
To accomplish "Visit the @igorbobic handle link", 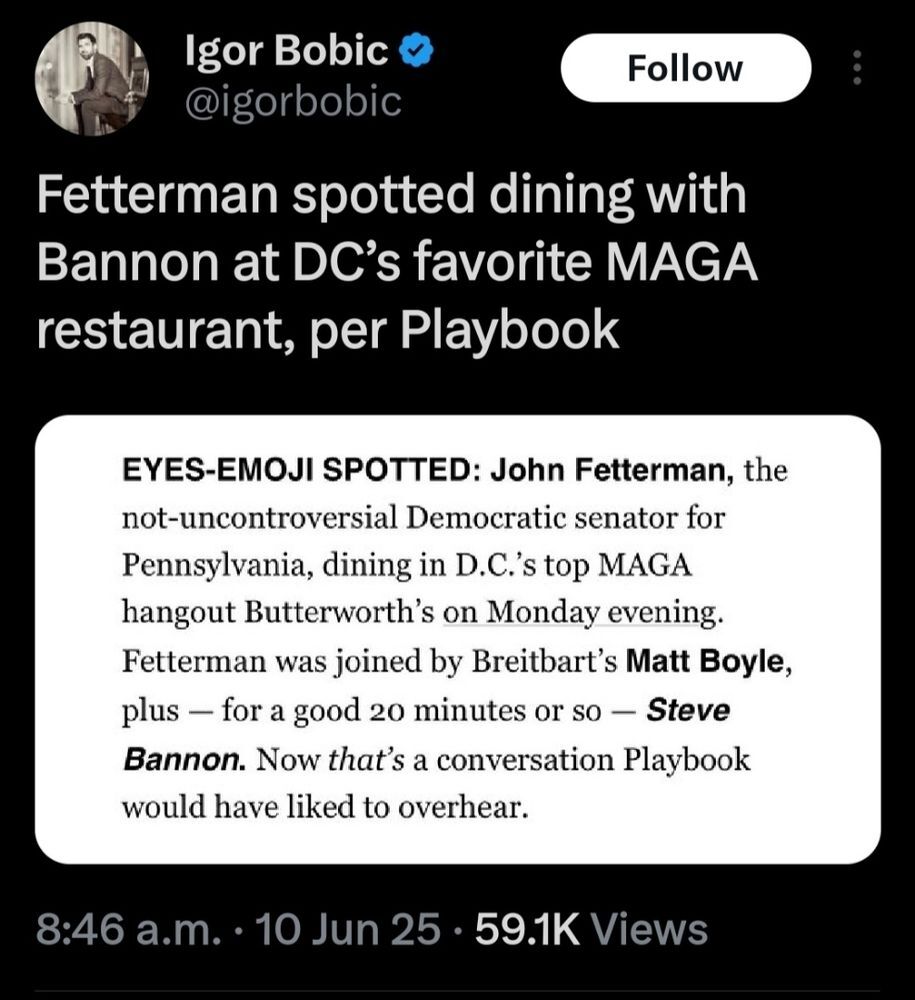I will [x=293, y=101].
